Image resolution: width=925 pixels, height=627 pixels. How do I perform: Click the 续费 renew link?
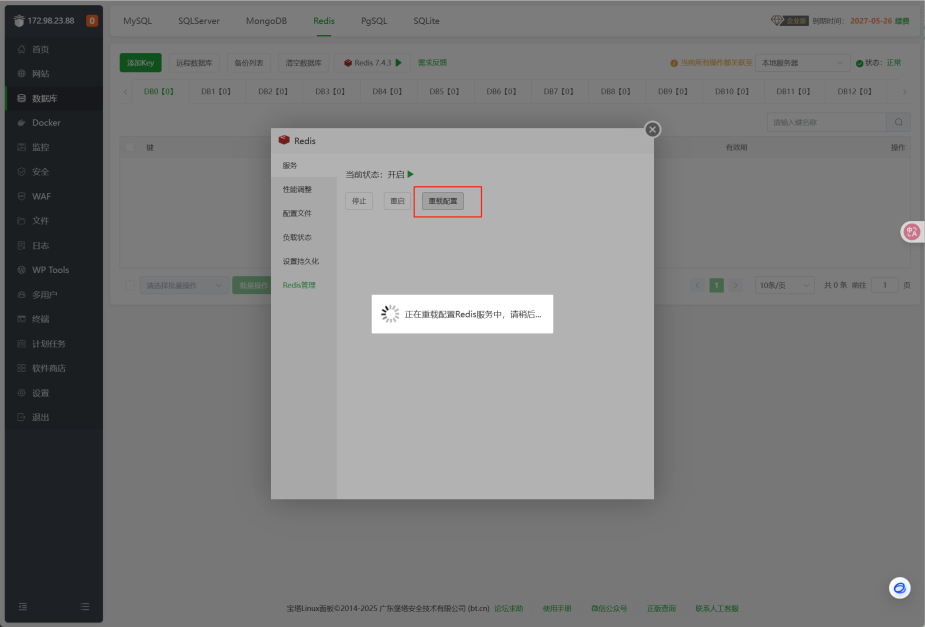tap(902, 21)
